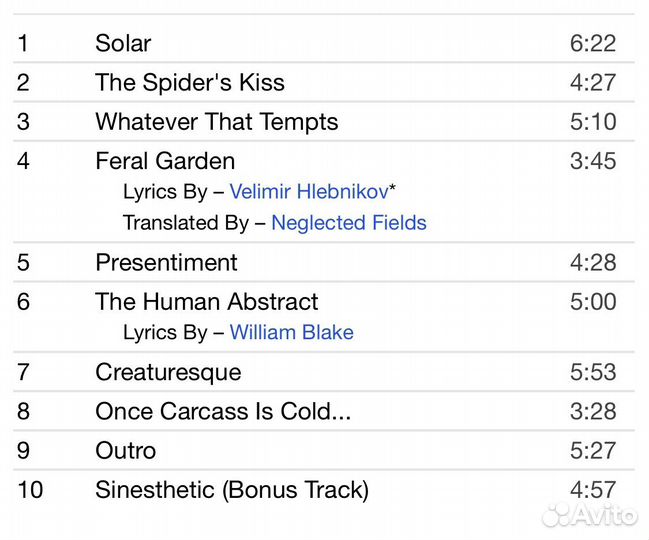Select the Feral Garden track title

[x=165, y=161]
